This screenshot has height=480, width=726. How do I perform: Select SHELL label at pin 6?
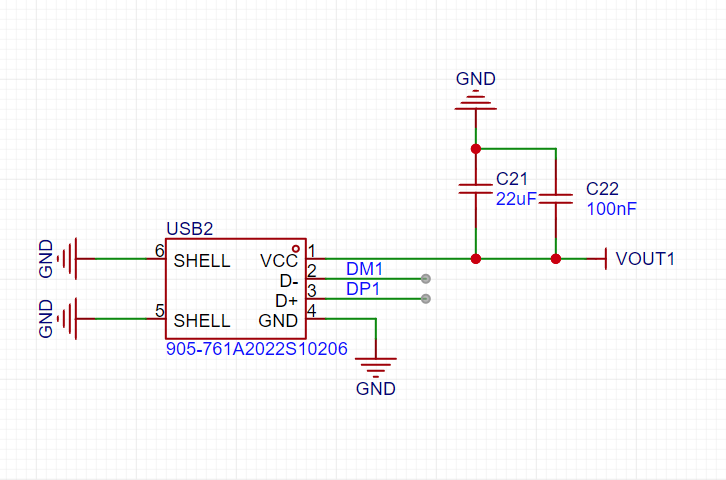point(202,261)
